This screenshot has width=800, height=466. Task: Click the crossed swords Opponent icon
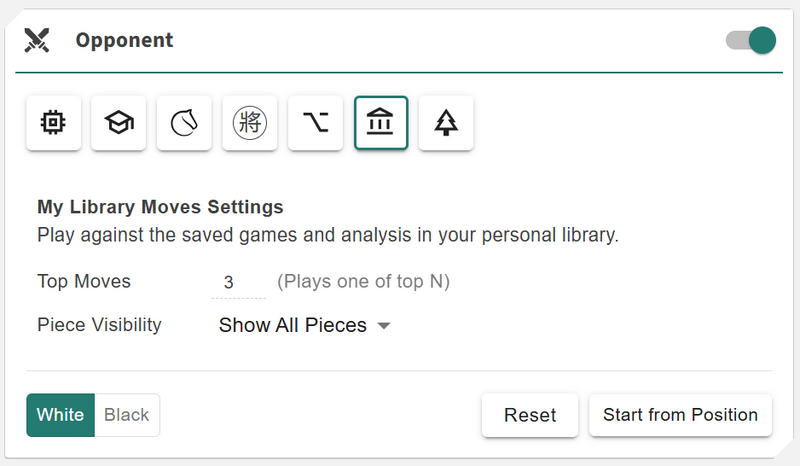(38, 41)
